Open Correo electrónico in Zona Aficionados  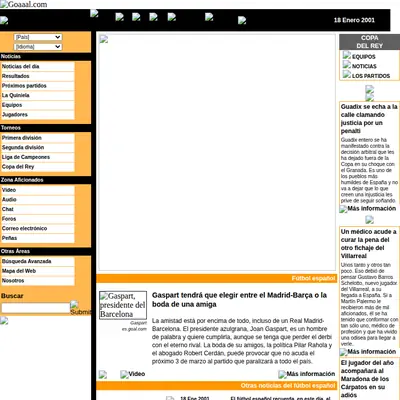(37, 228)
